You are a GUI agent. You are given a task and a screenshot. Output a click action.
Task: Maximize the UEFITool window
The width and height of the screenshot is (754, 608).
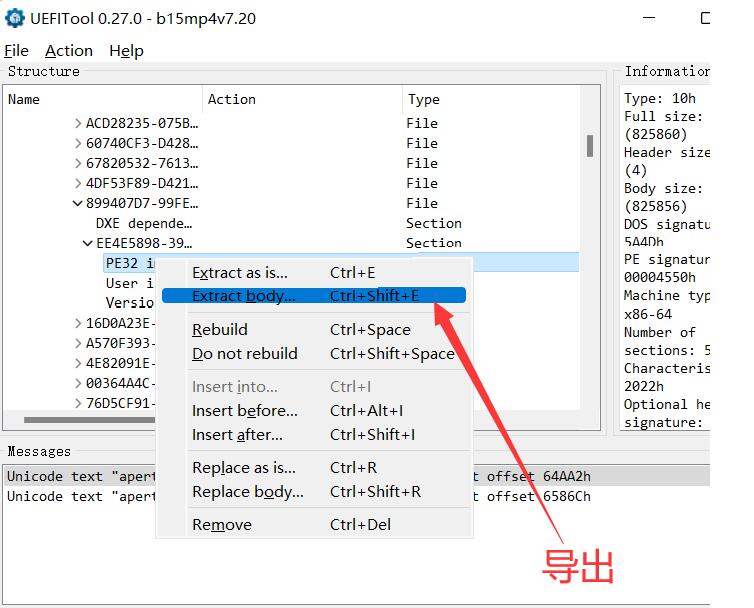(705, 18)
